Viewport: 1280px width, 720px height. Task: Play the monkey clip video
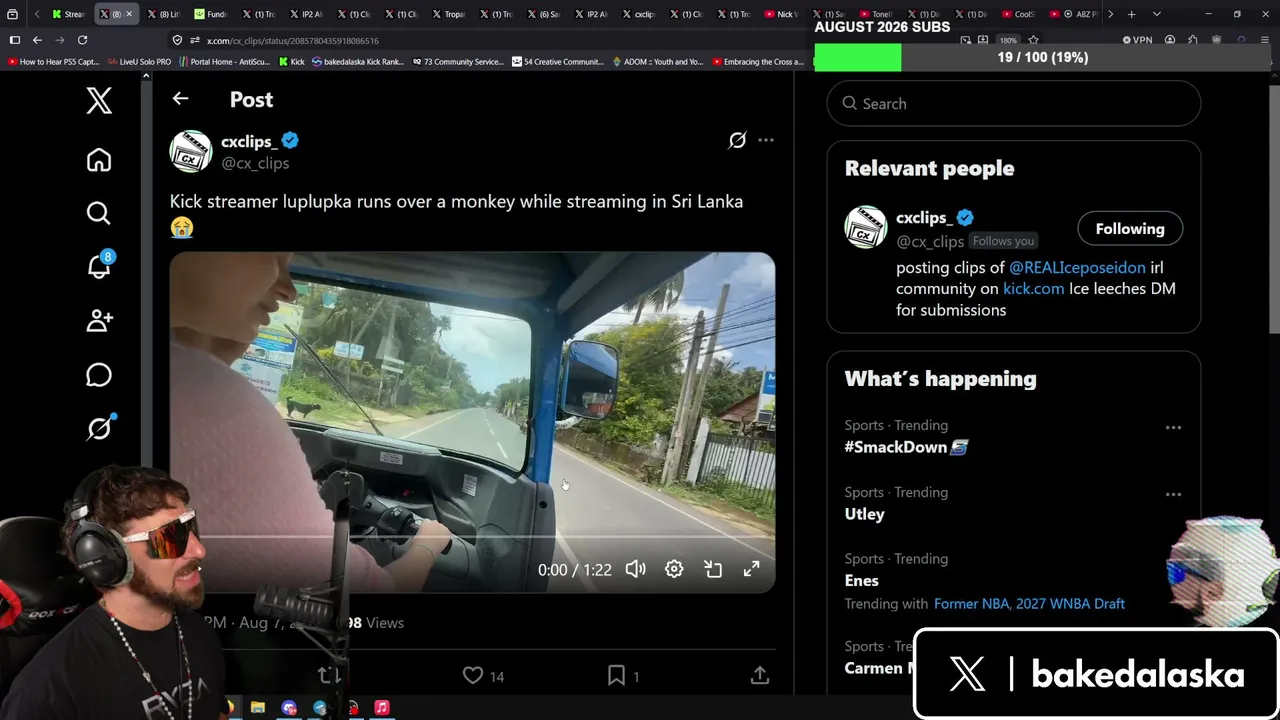[x=472, y=422]
